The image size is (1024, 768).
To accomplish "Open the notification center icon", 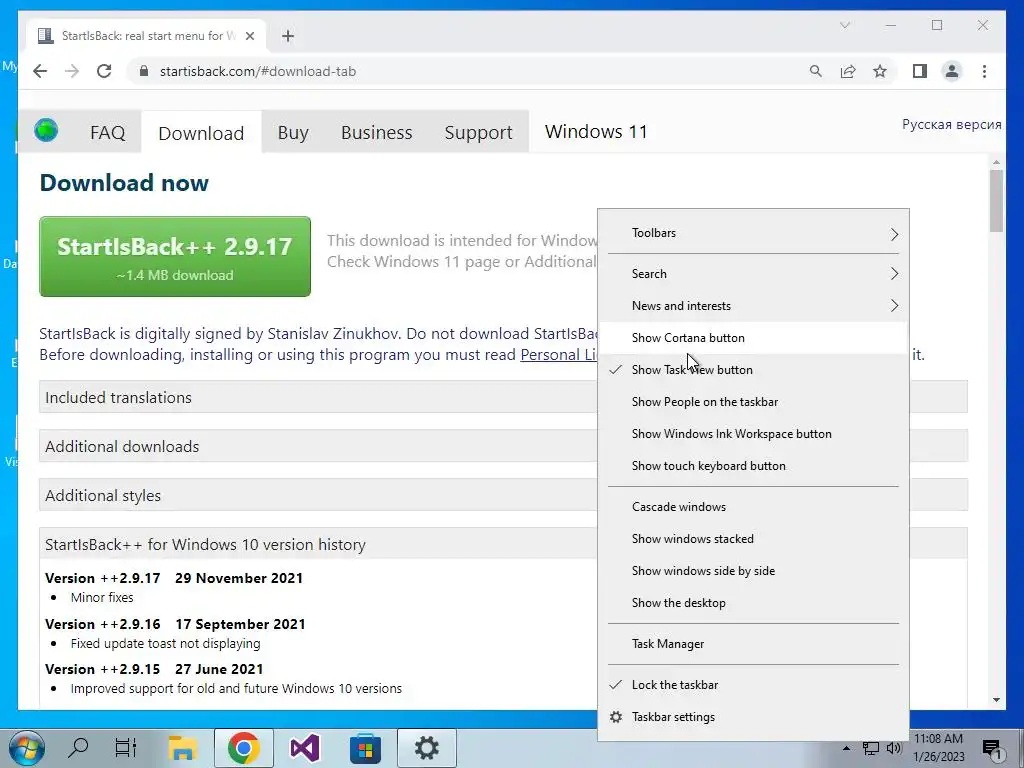I will point(992,749).
